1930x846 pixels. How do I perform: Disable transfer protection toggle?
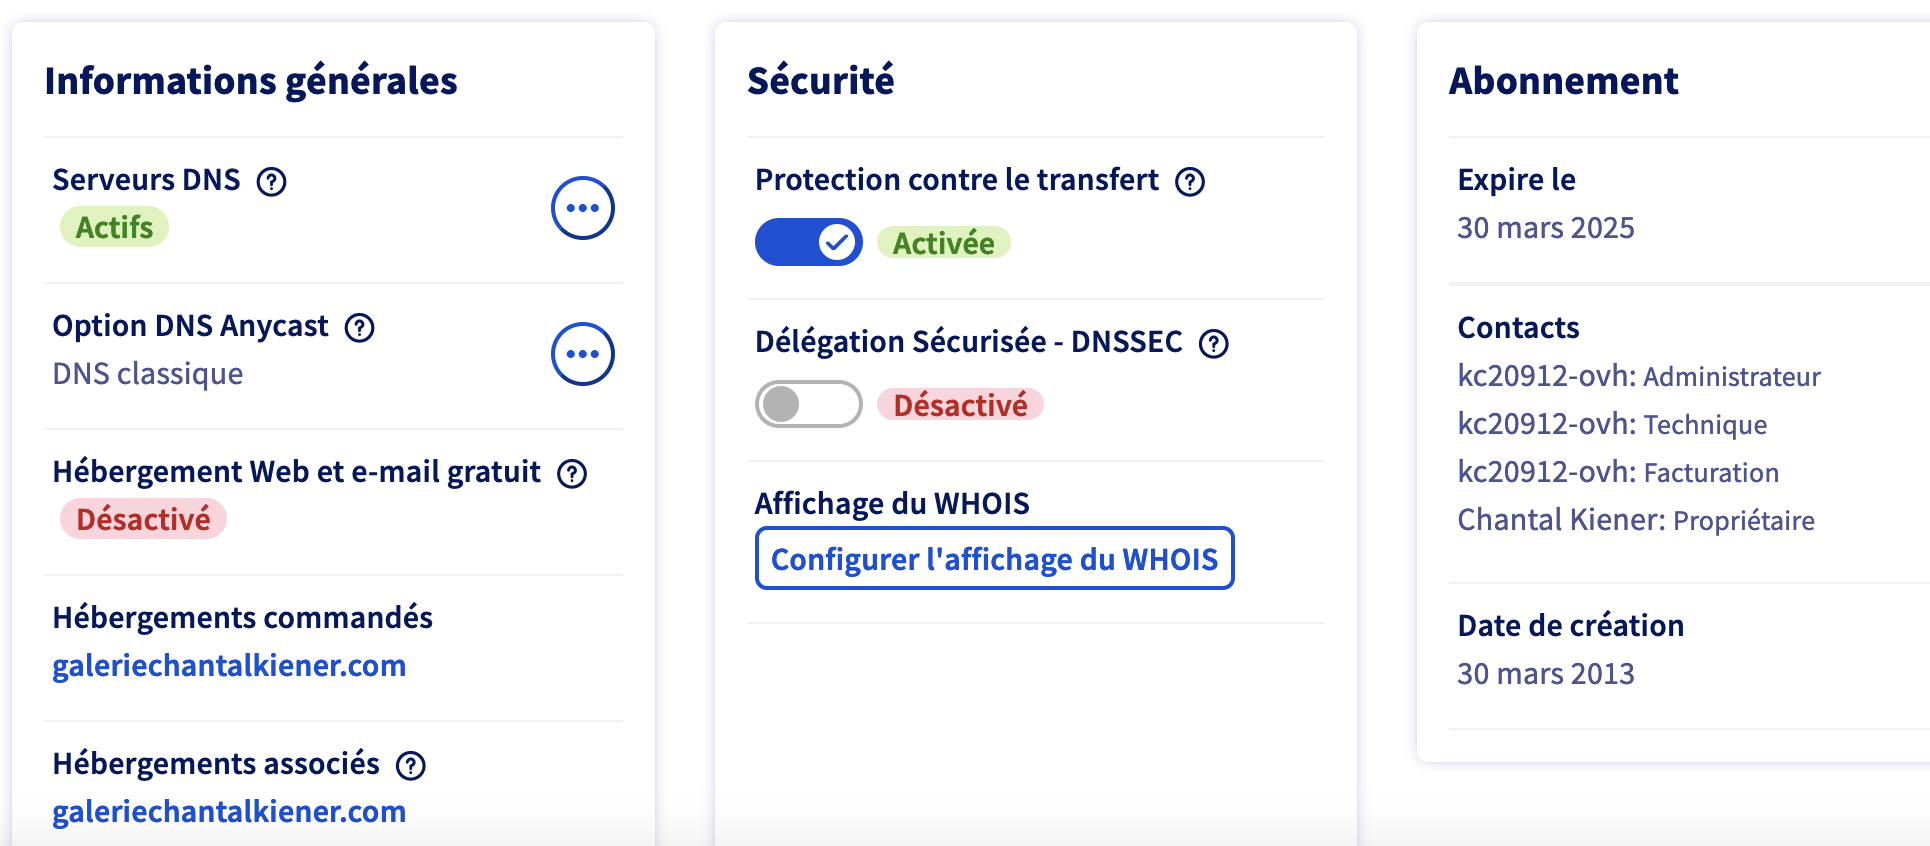809,242
